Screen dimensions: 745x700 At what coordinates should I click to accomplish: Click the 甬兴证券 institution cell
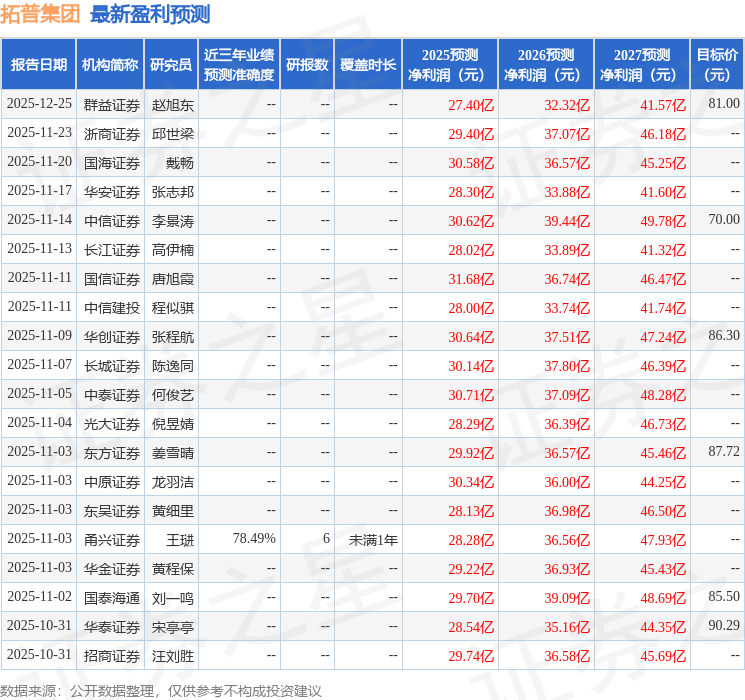coord(112,540)
